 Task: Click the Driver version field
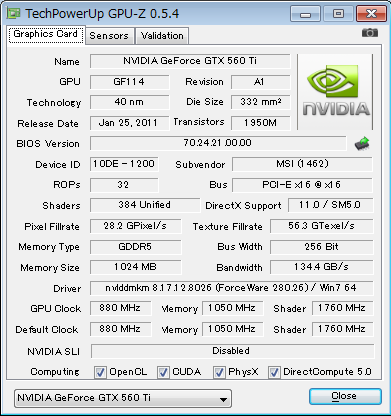click(x=231, y=288)
